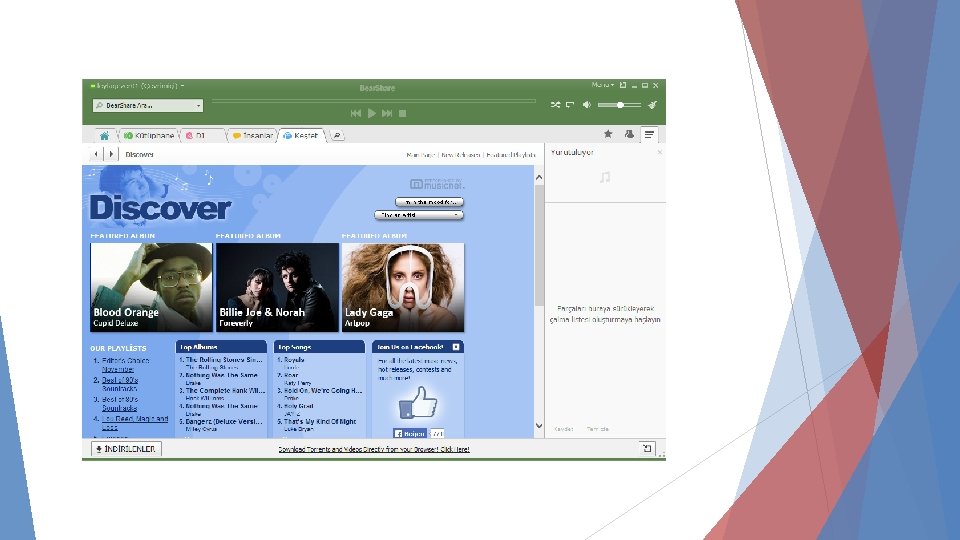960x540 pixels.
Task: Open the Lady Gaga Artpop album
Action: pyautogui.click(x=403, y=287)
